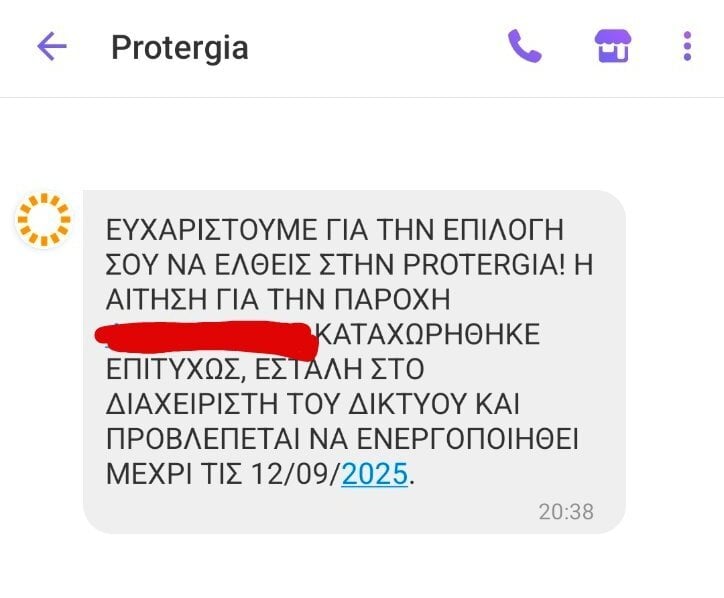The image size is (724, 598).
Task: Tap the words ΣΟΥ ΝΑ ΕΛΘΕΙΣ ΣΤΗΝ
Action: tap(251, 265)
